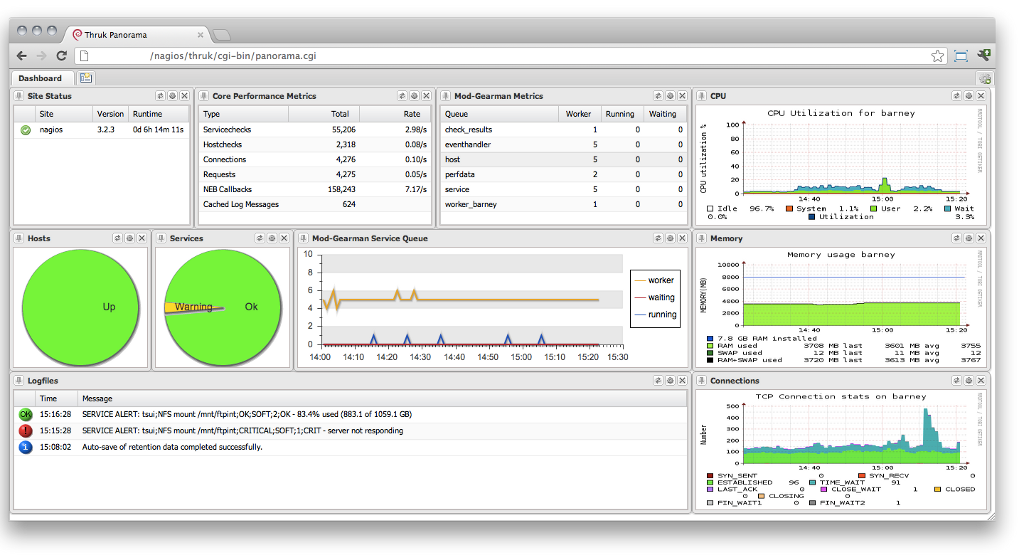Reload the browser page

coord(61,56)
